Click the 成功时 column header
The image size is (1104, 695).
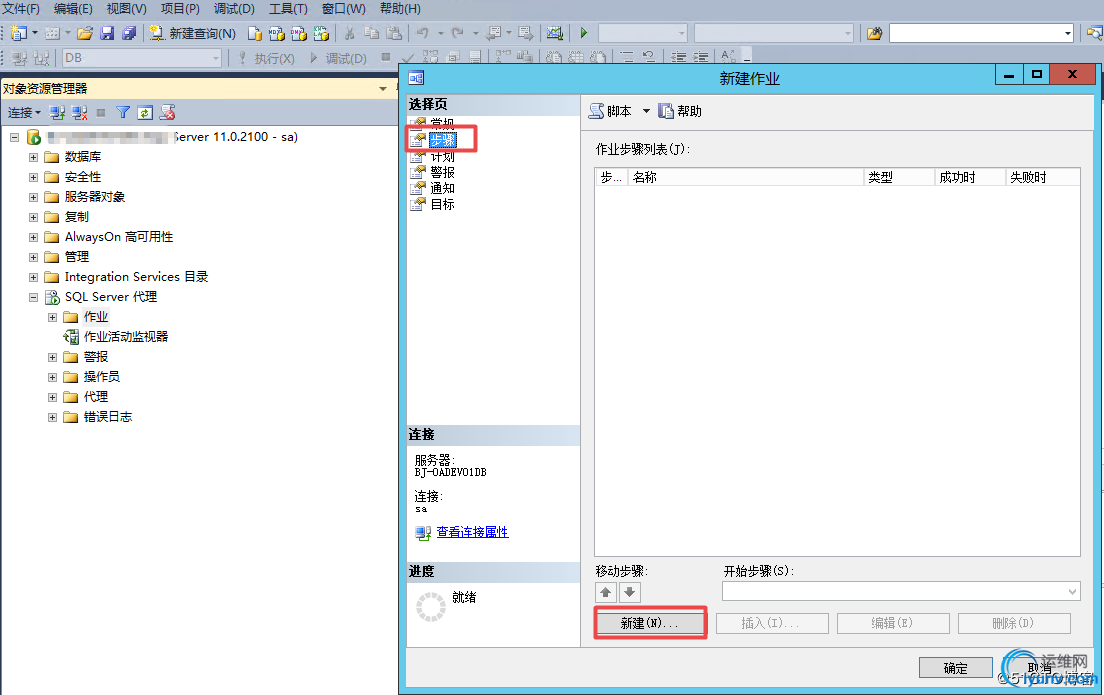tap(970, 177)
